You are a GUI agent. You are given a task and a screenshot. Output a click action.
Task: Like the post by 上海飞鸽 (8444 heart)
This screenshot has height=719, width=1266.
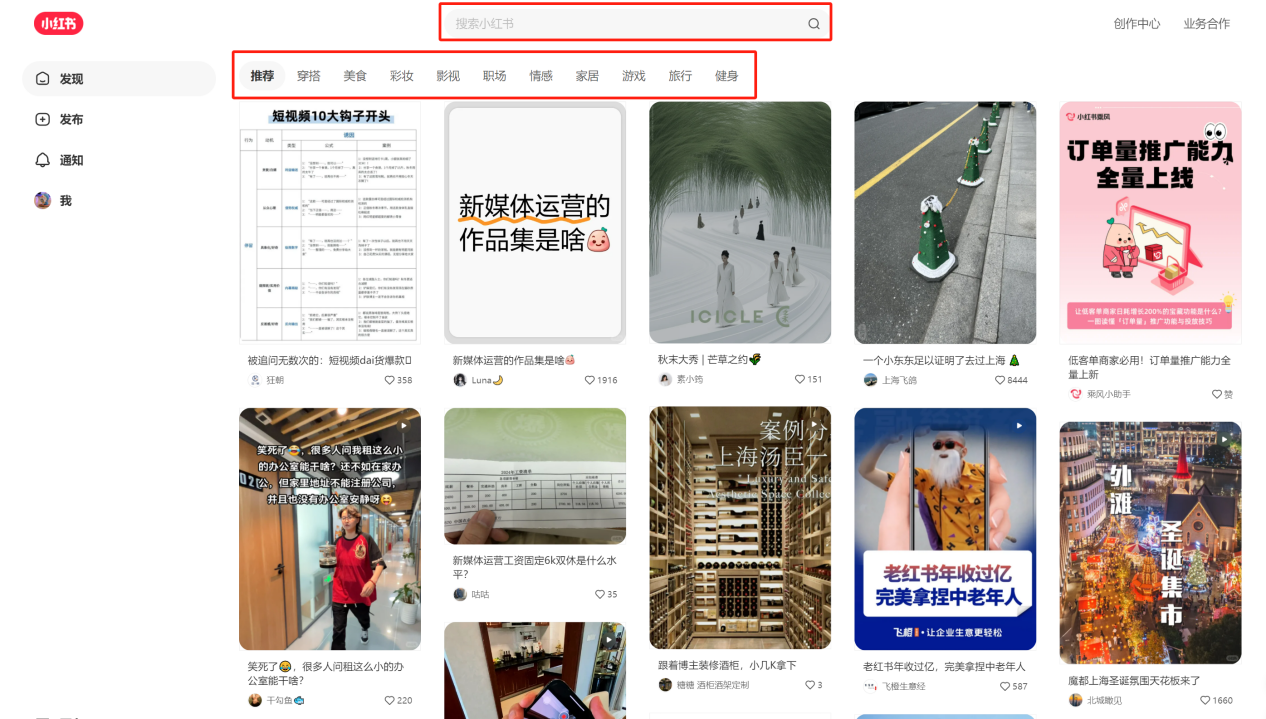coord(999,380)
